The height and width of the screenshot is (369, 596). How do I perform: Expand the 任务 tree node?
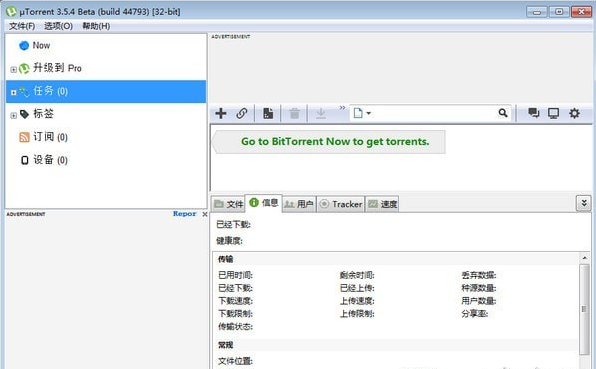(x=13, y=92)
